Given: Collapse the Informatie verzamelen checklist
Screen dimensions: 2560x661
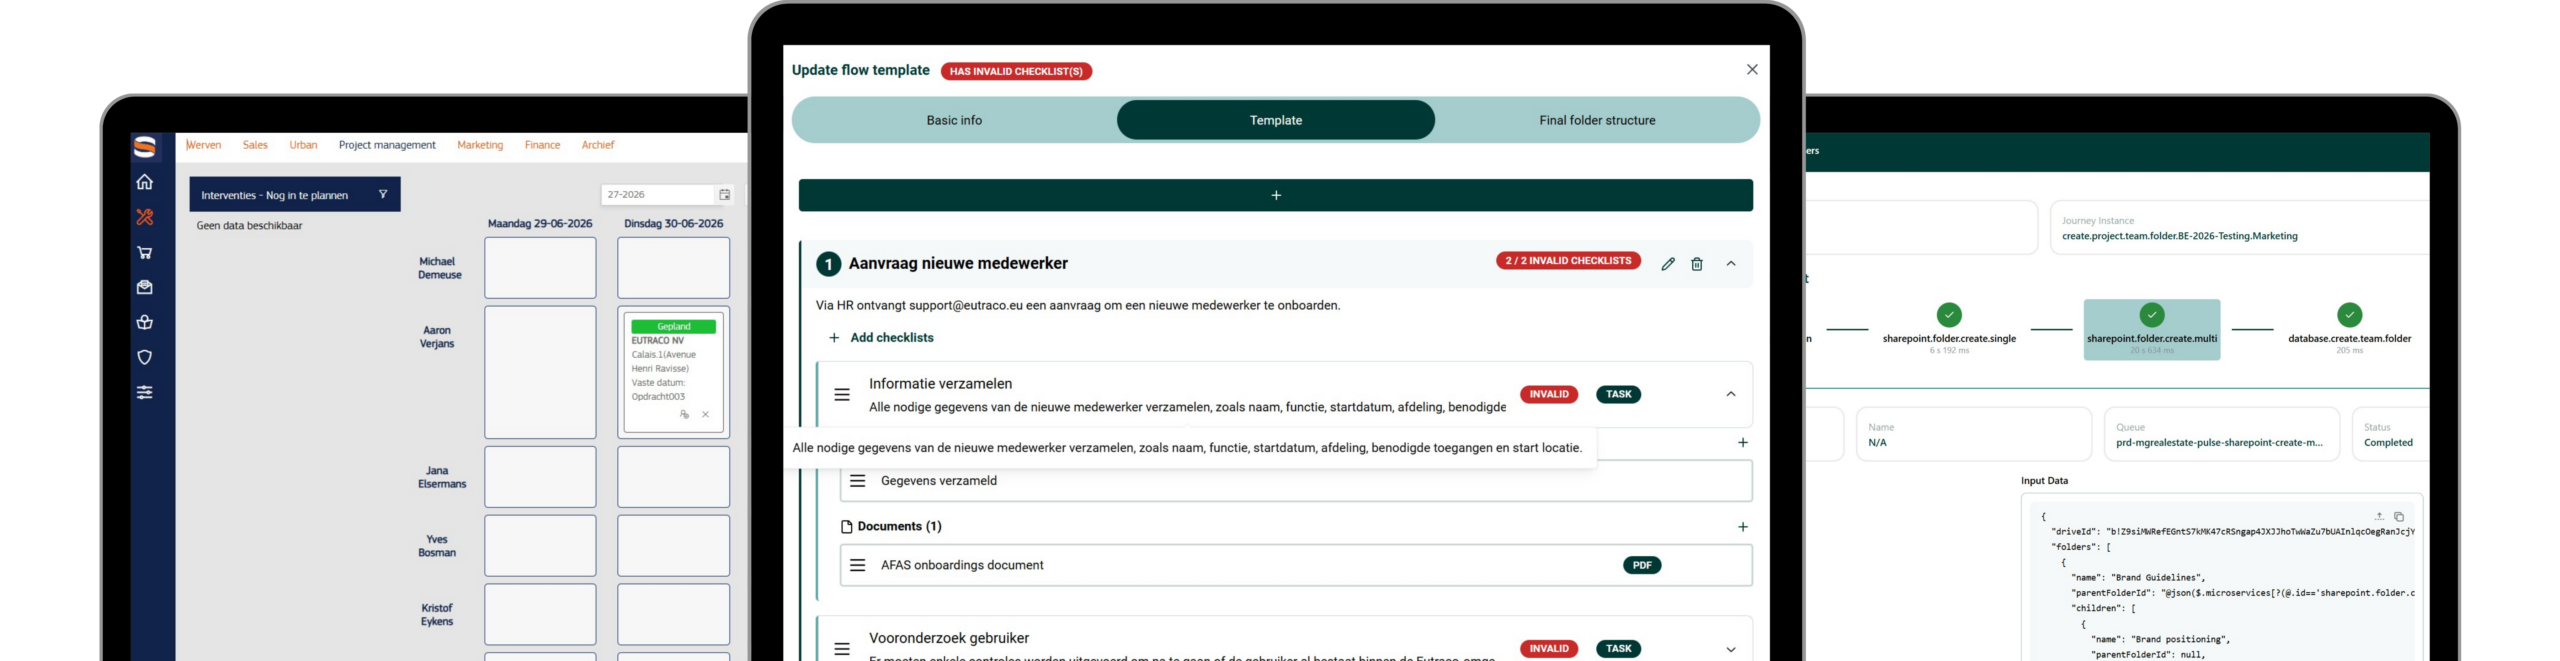Looking at the screenshot, I should pyautogui.click(x=1731, y=394).
